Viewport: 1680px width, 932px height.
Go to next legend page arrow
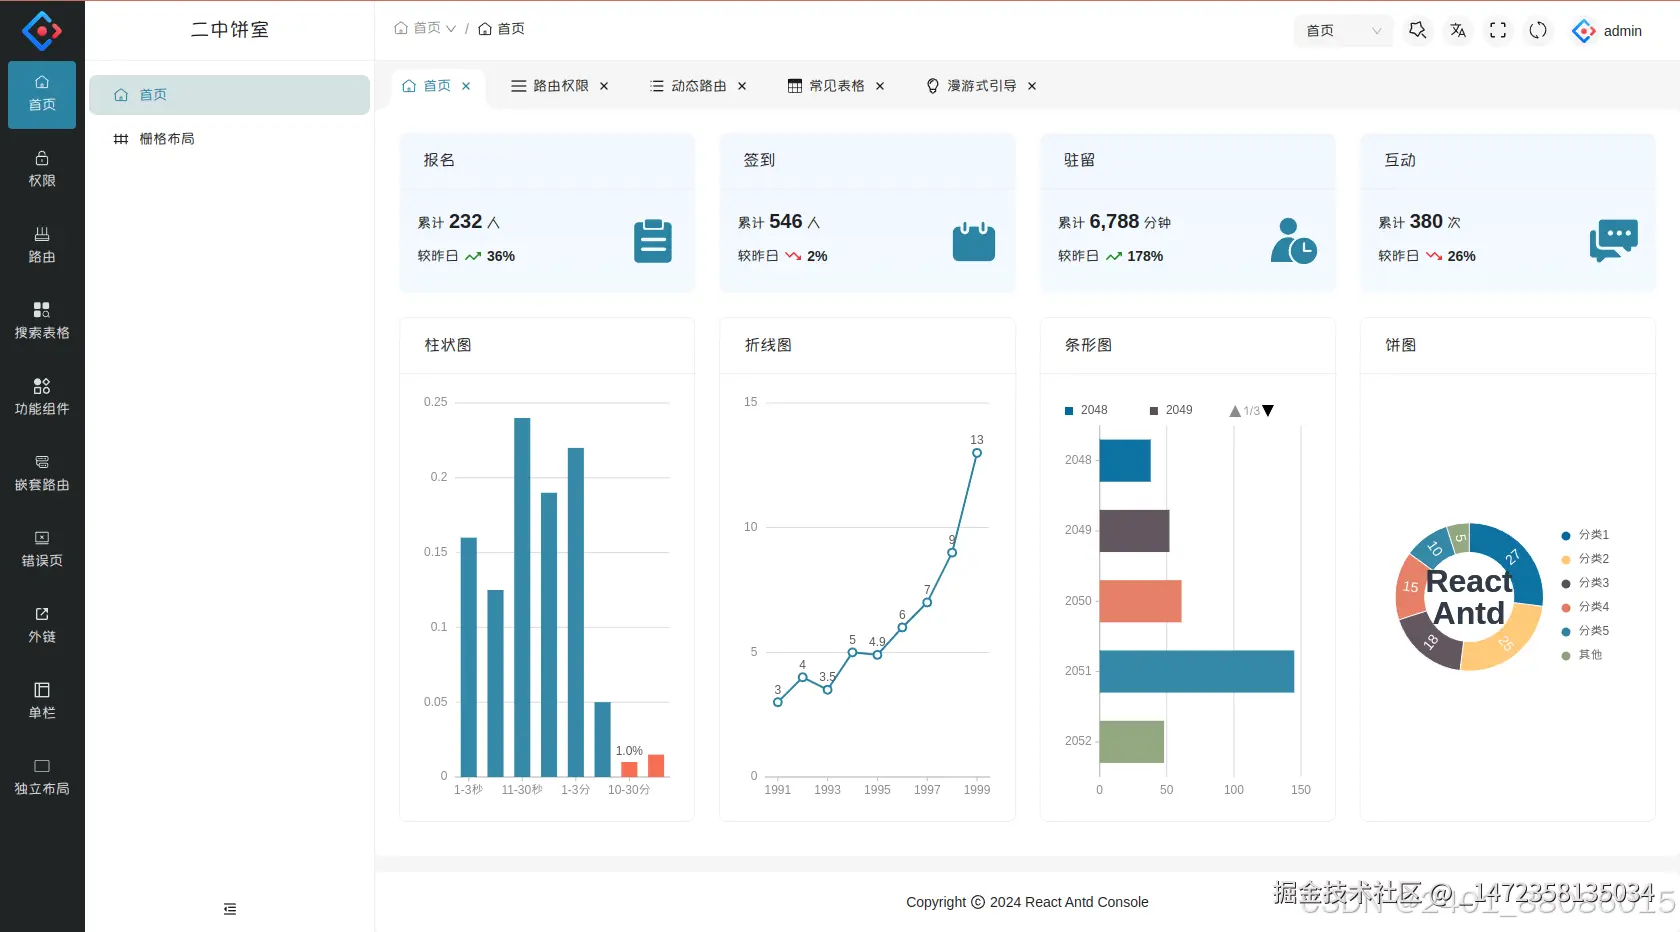point(1268,411)
